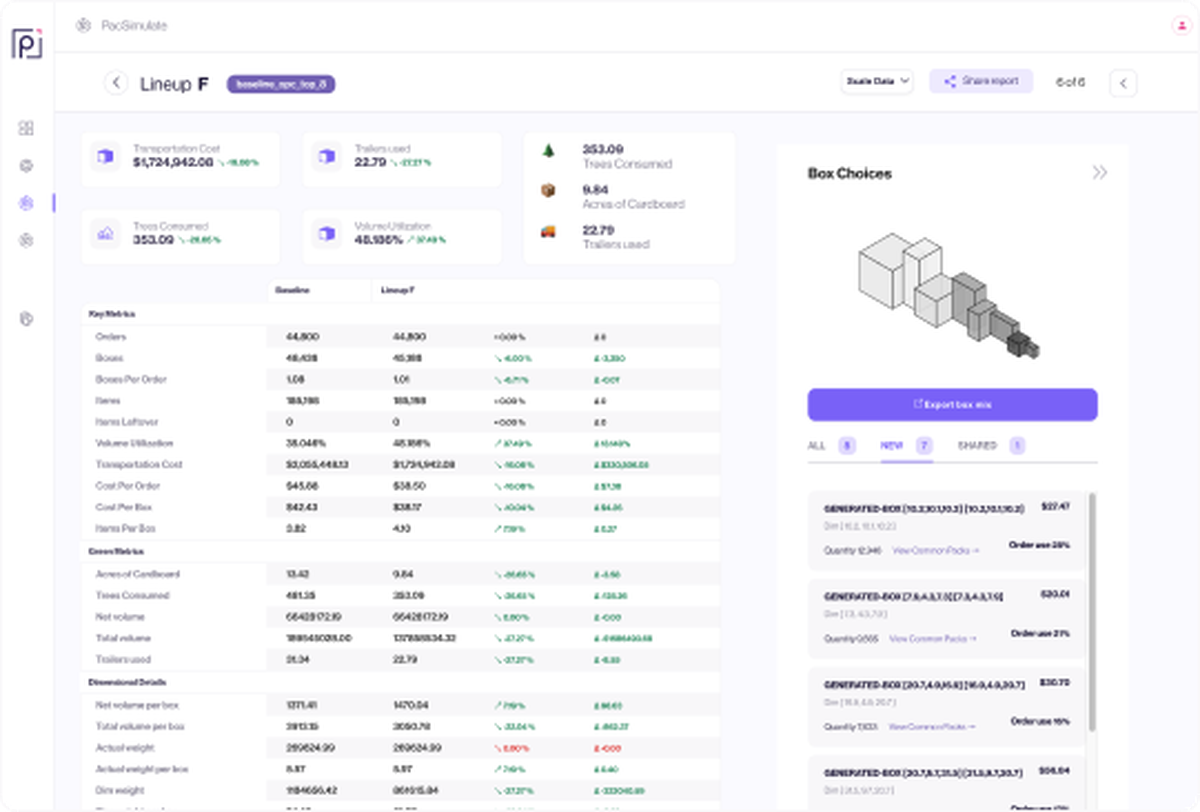Switch to the SHARED boxes tab
1200x812 pixels.
coord(991,446)
